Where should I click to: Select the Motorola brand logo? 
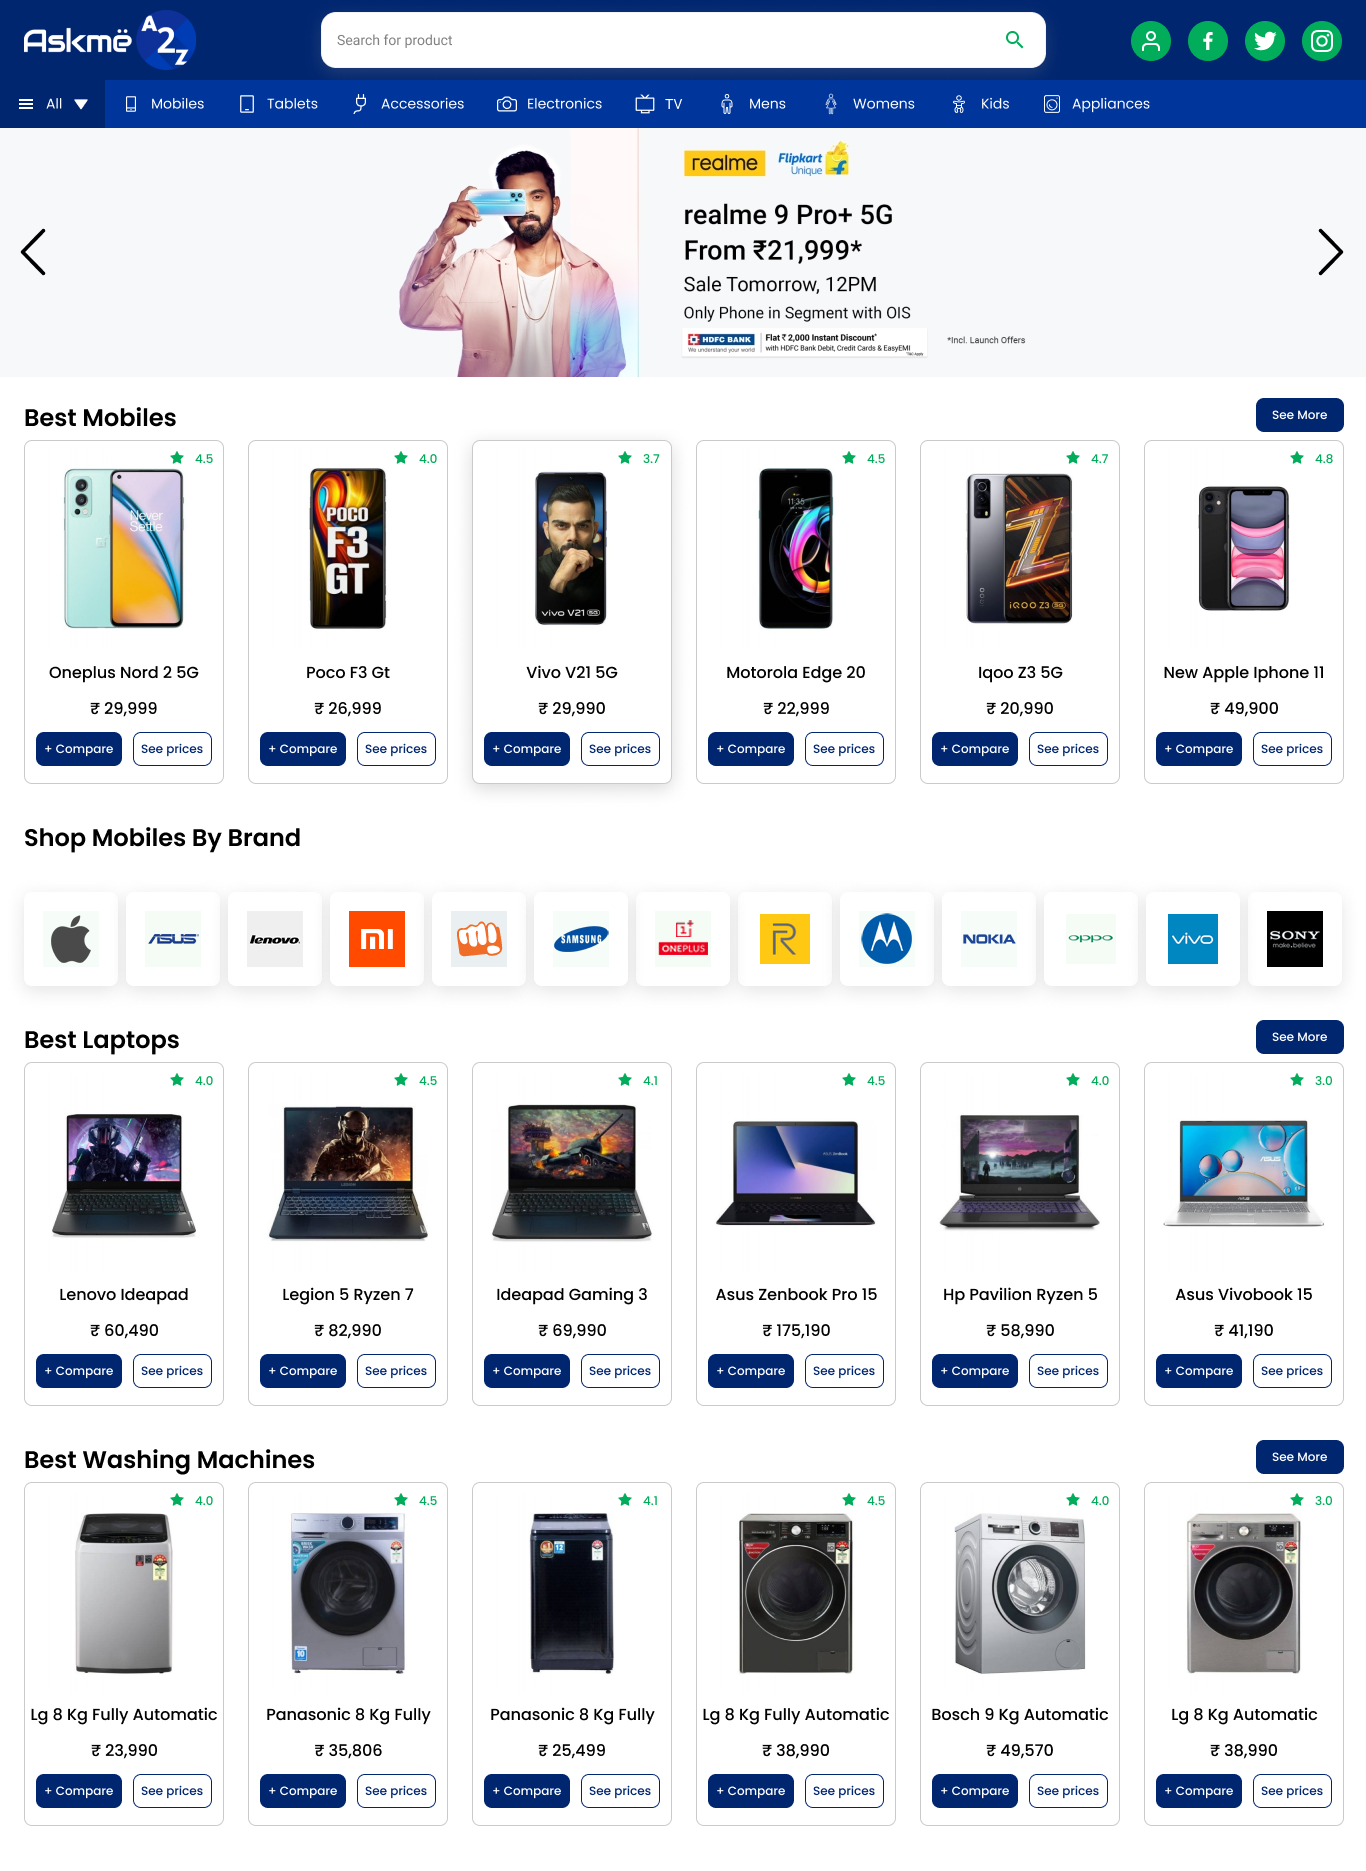887,939
